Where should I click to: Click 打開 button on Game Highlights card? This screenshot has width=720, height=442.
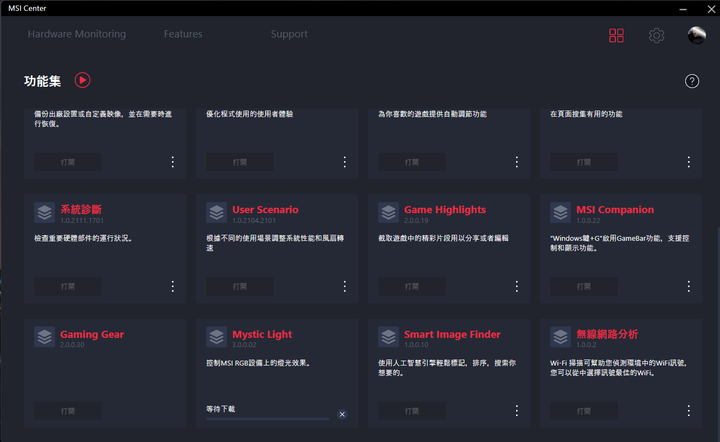coord(412,286)
